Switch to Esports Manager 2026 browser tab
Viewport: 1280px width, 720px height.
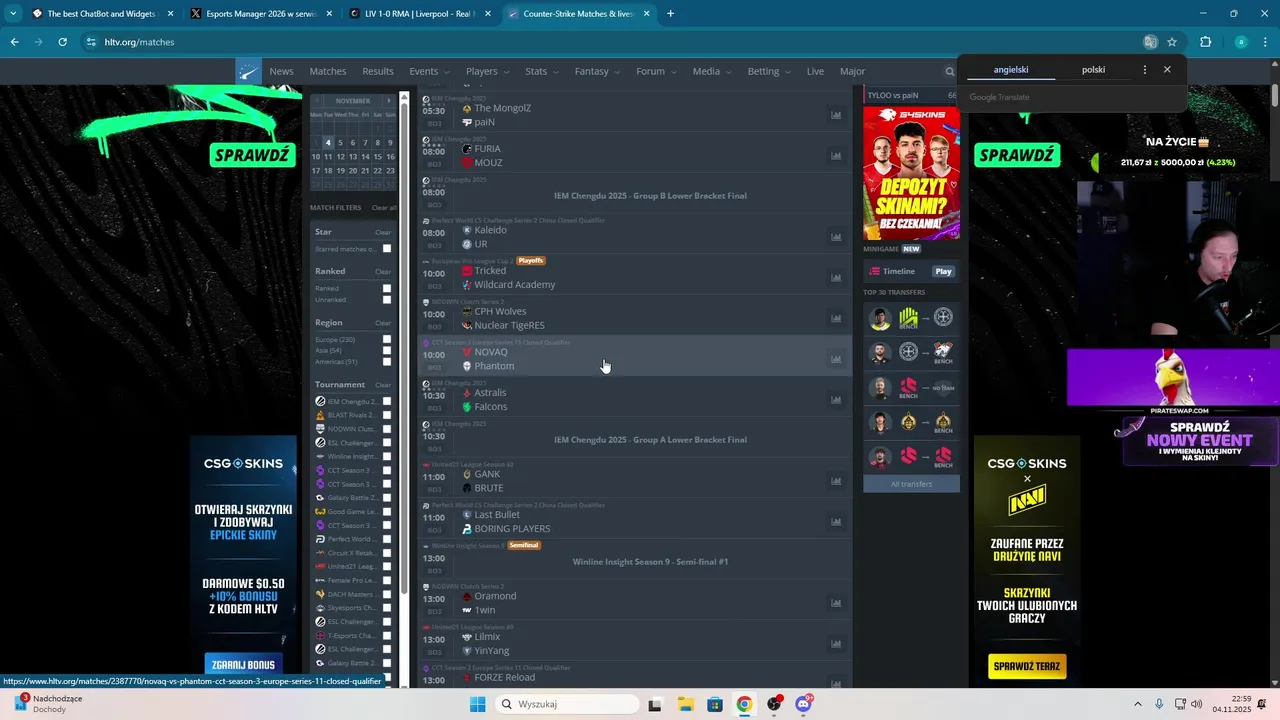[x=262, y=14]
